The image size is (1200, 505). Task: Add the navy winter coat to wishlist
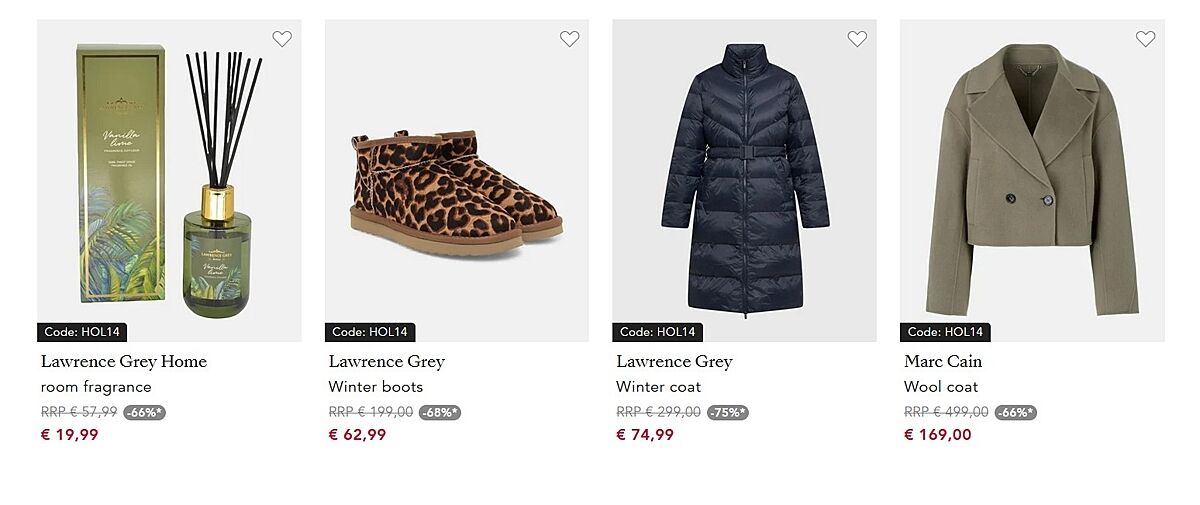[x=857, y=39]
